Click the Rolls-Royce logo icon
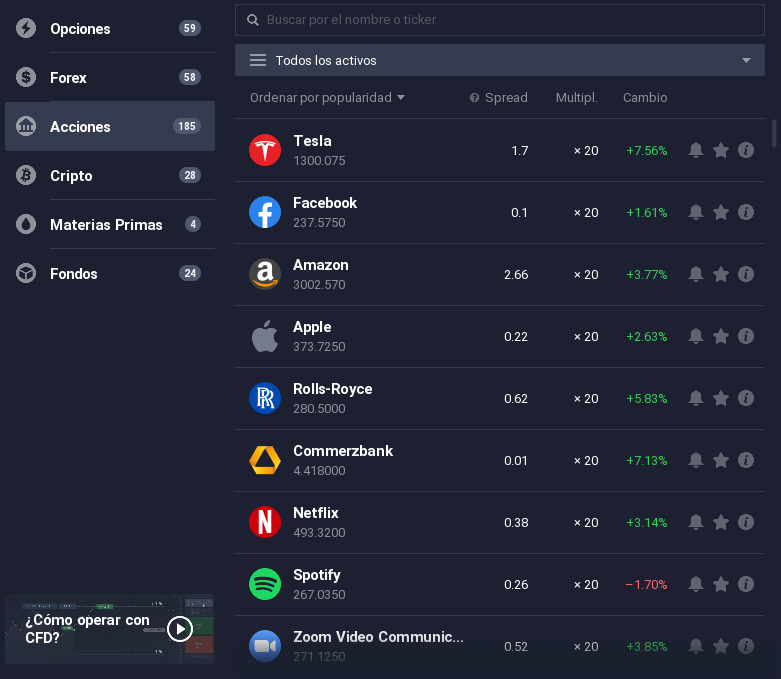The image size is (781, 679). point(265,398)
